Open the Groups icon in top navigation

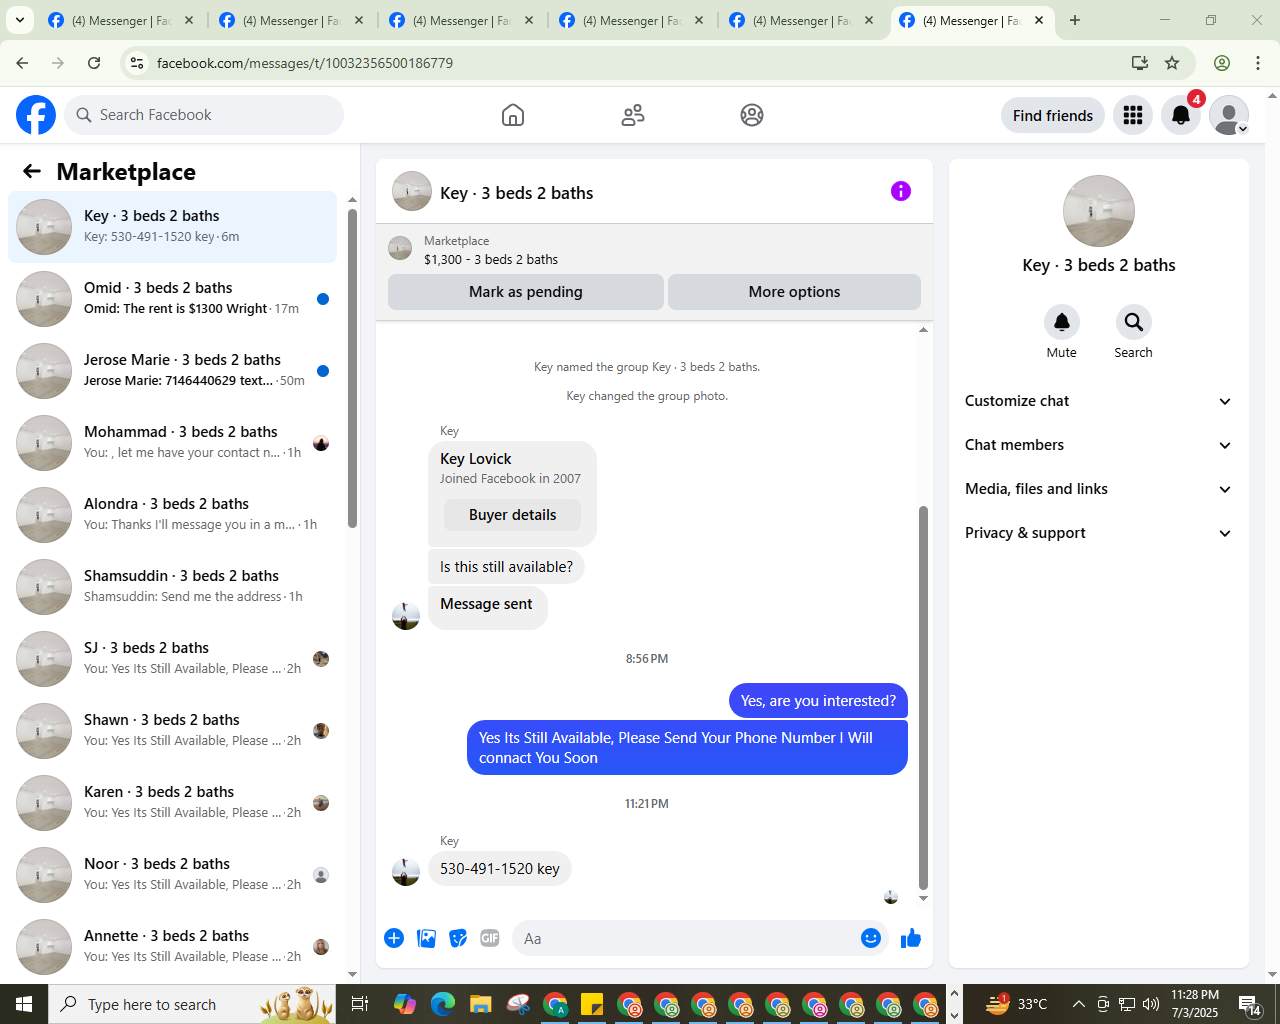pos(752,115)
